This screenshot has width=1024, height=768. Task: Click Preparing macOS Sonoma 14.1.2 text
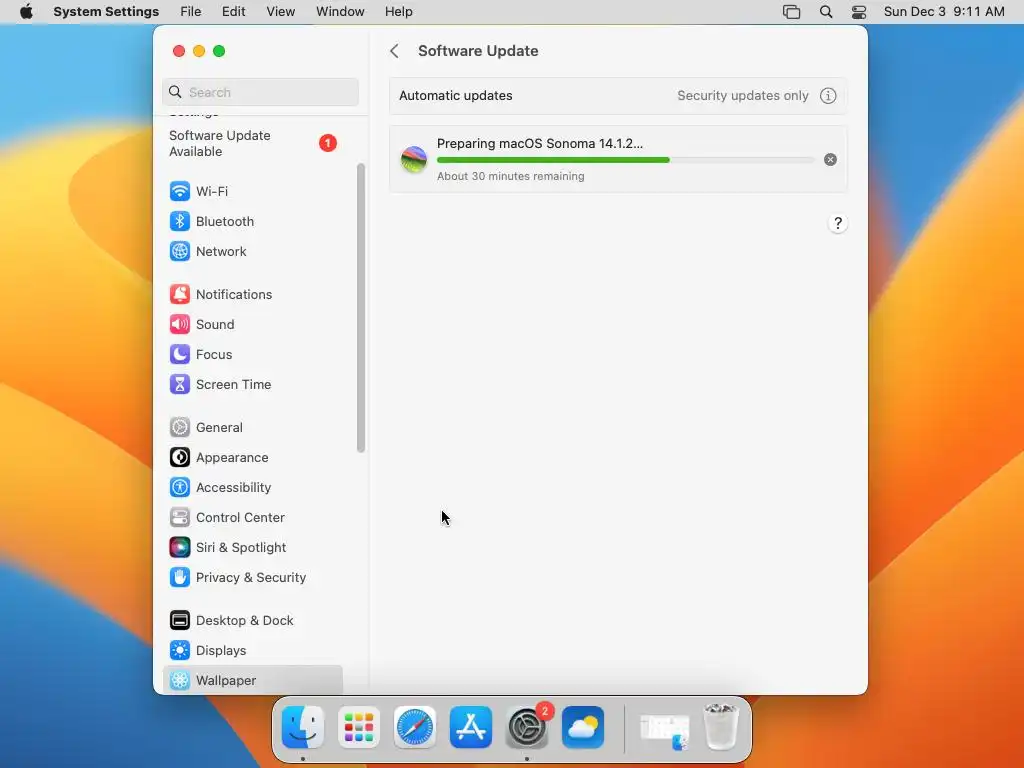540,144
